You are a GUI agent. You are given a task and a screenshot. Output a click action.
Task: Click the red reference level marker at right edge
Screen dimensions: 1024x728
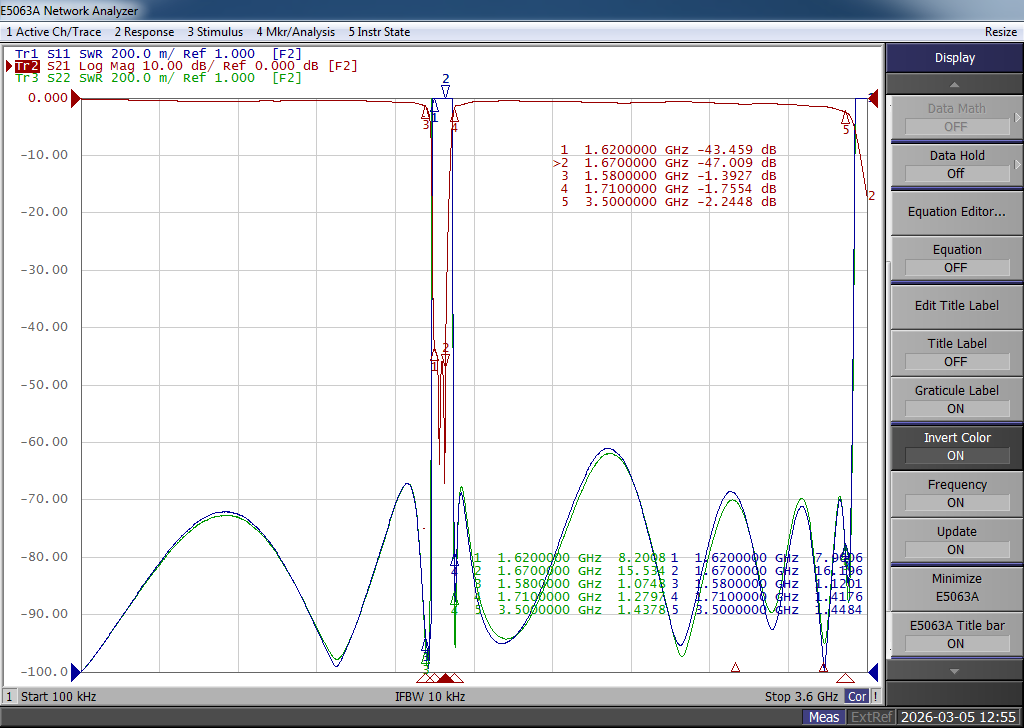[873, 98]
